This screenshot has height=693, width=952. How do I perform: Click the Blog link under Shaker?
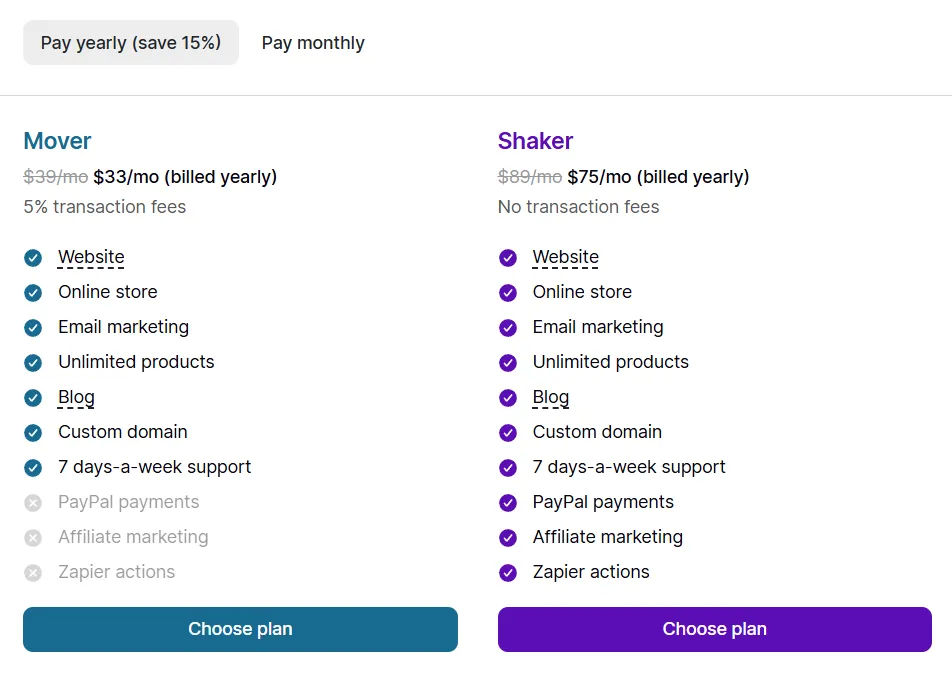tap(550, 397)
